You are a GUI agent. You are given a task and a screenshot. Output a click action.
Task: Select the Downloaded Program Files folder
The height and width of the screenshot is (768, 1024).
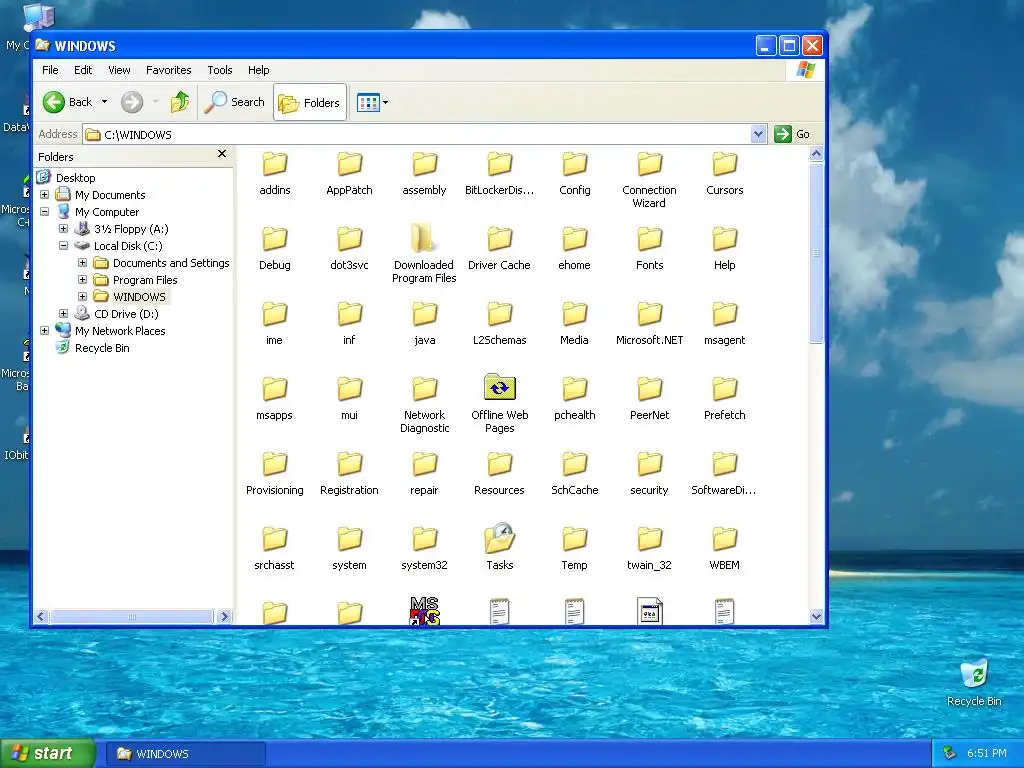point(424,253)
